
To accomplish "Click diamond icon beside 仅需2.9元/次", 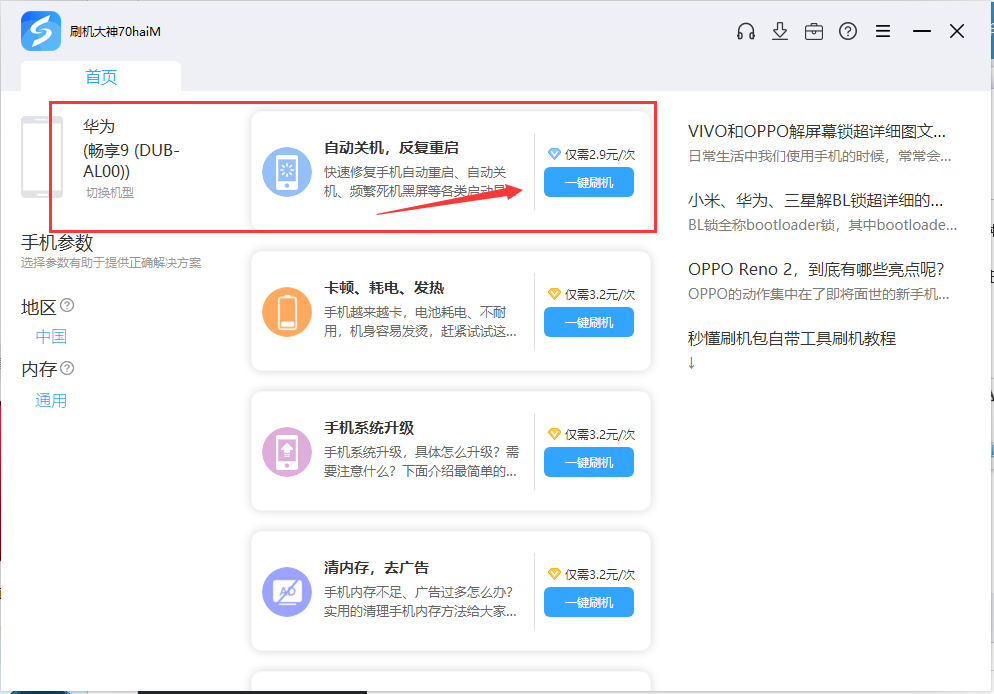I will pos(554,154).
